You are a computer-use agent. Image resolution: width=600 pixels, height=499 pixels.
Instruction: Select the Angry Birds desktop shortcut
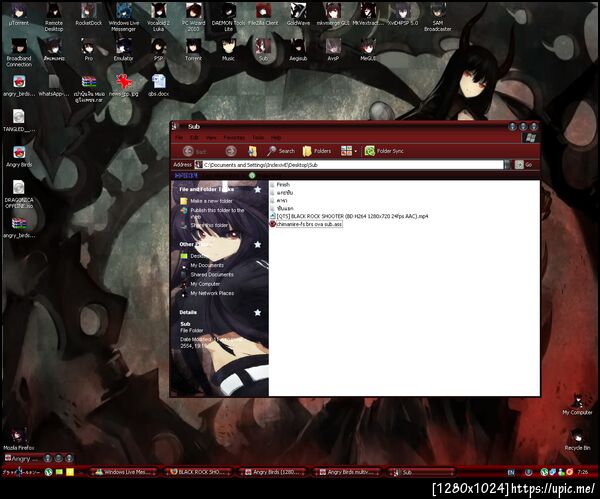point(19,157)
